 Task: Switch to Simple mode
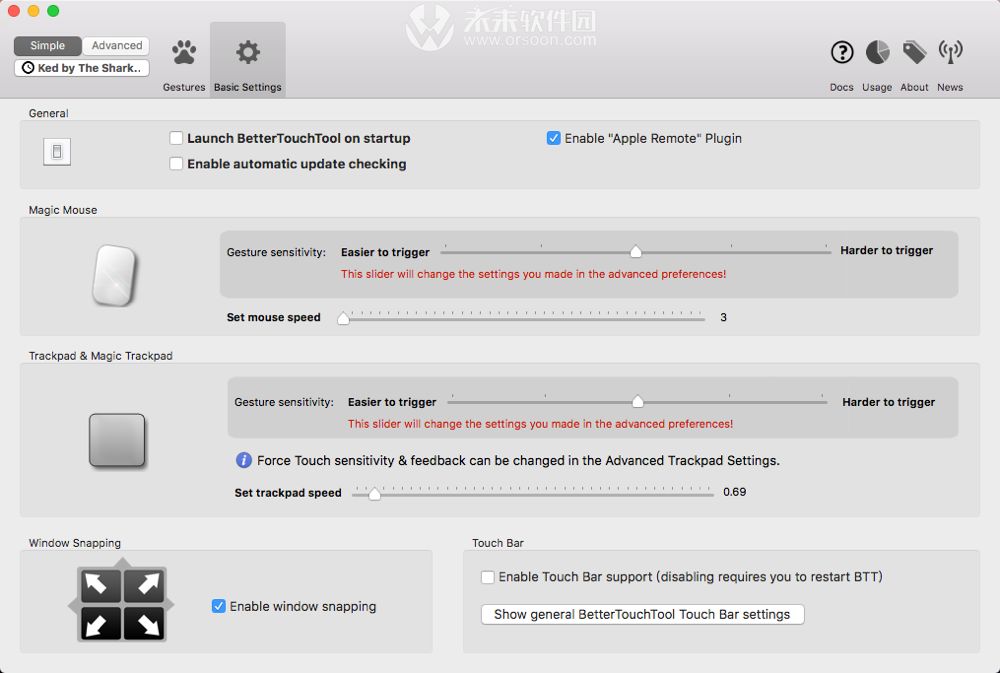click(48, 45)
